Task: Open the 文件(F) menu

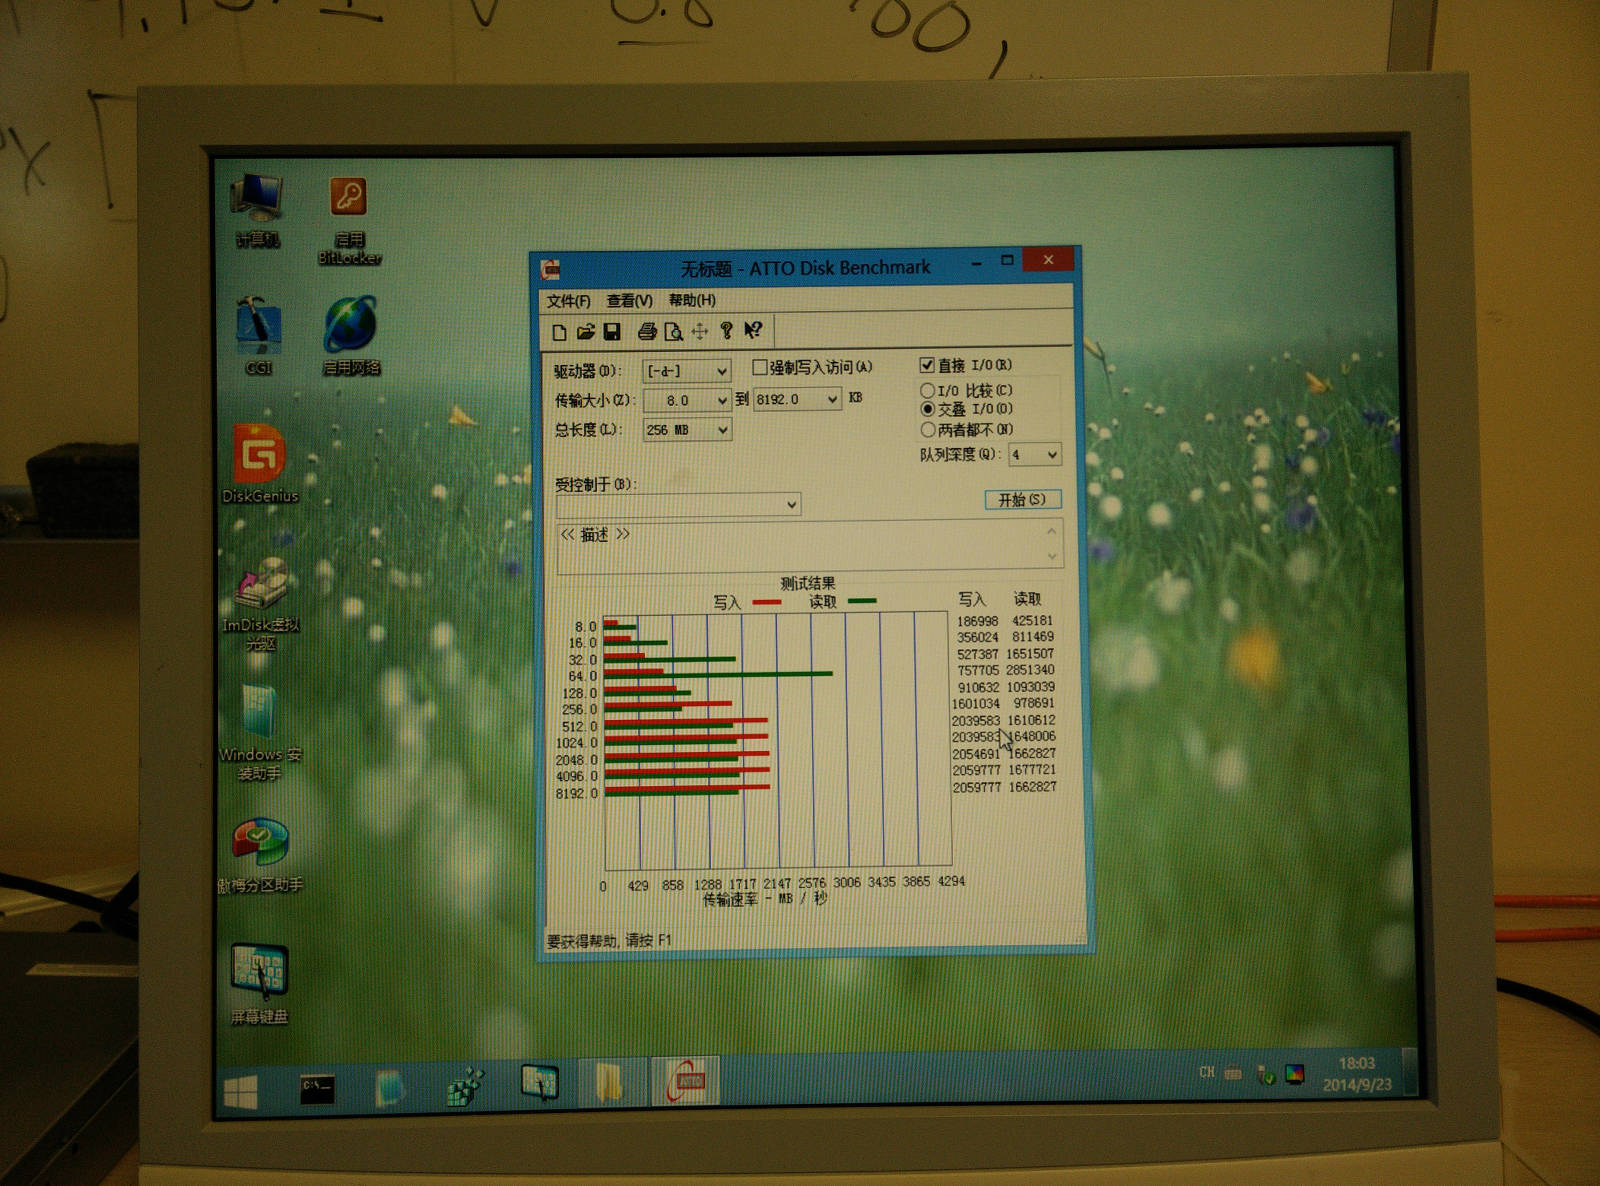Action: (568, 301)
